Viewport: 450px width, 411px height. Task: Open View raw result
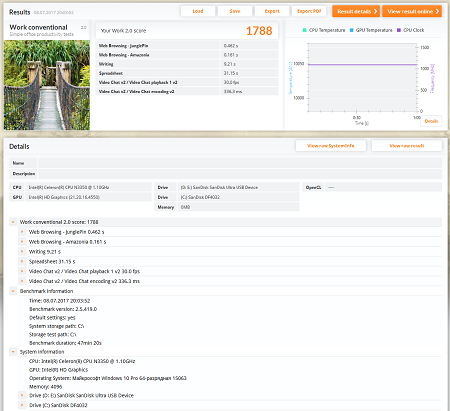pos(407,146)
